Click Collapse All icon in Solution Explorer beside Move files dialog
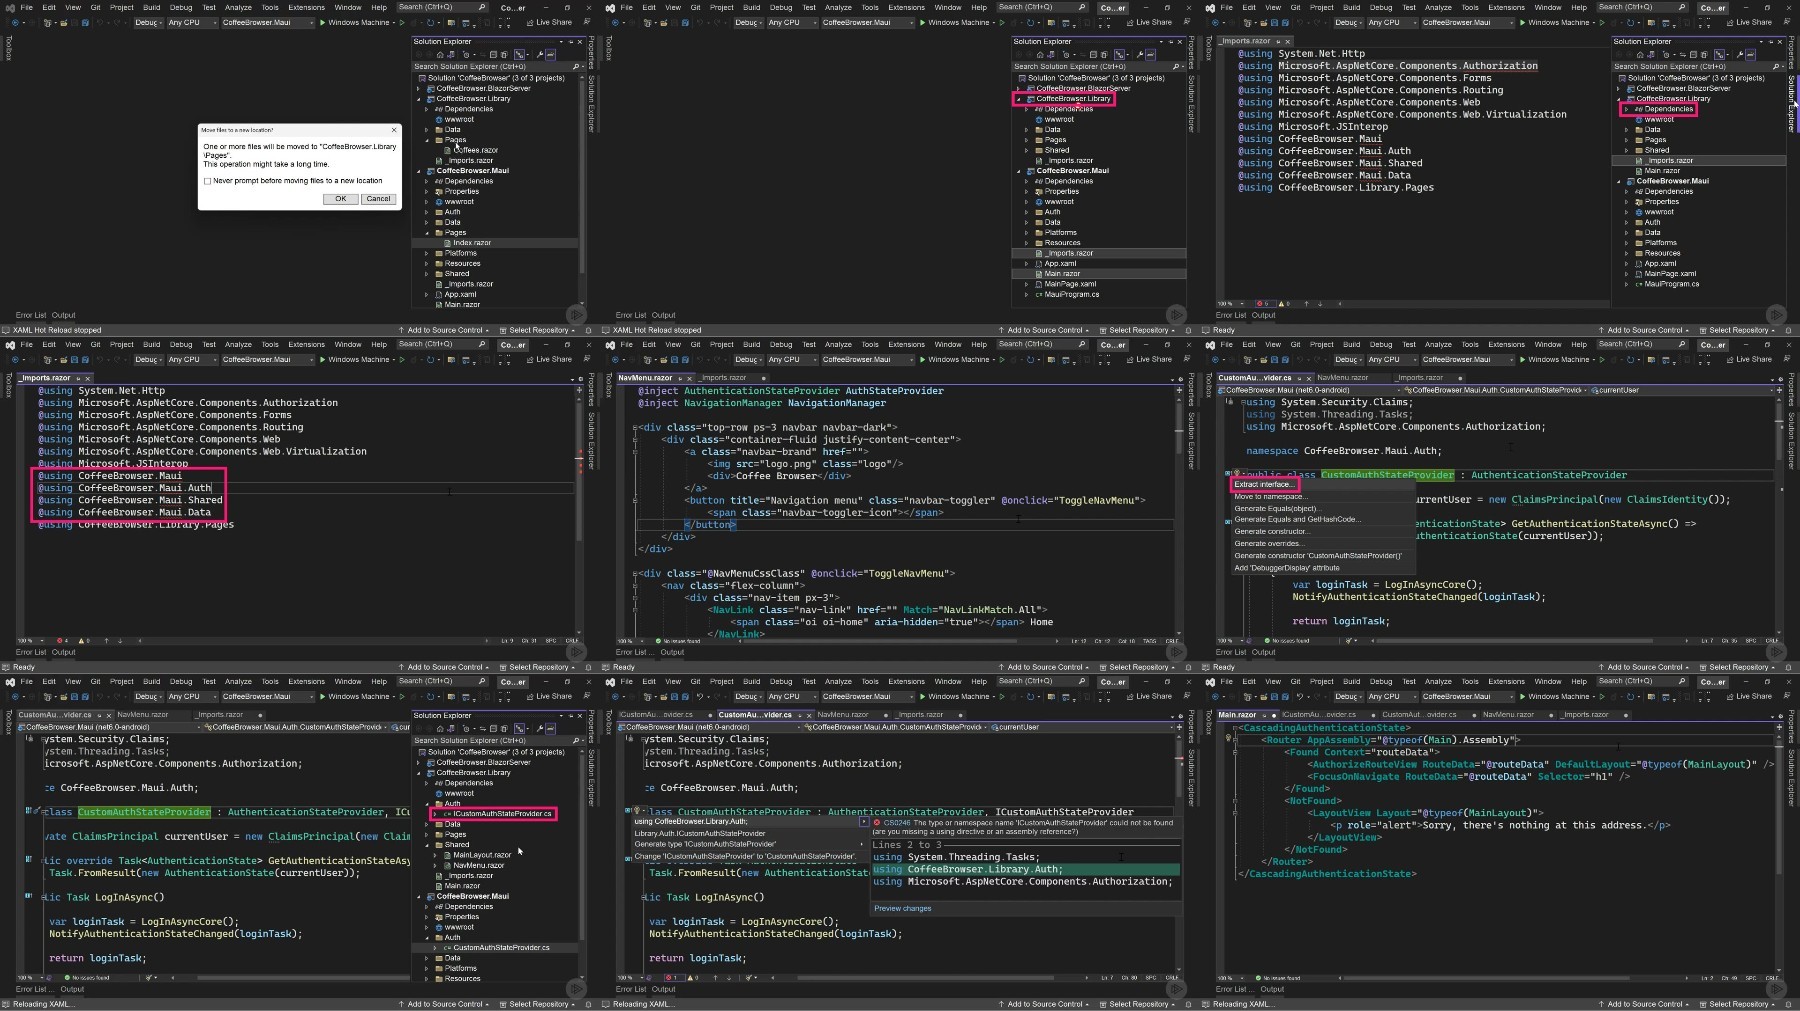1800x1011 pixels. [491, 55]
